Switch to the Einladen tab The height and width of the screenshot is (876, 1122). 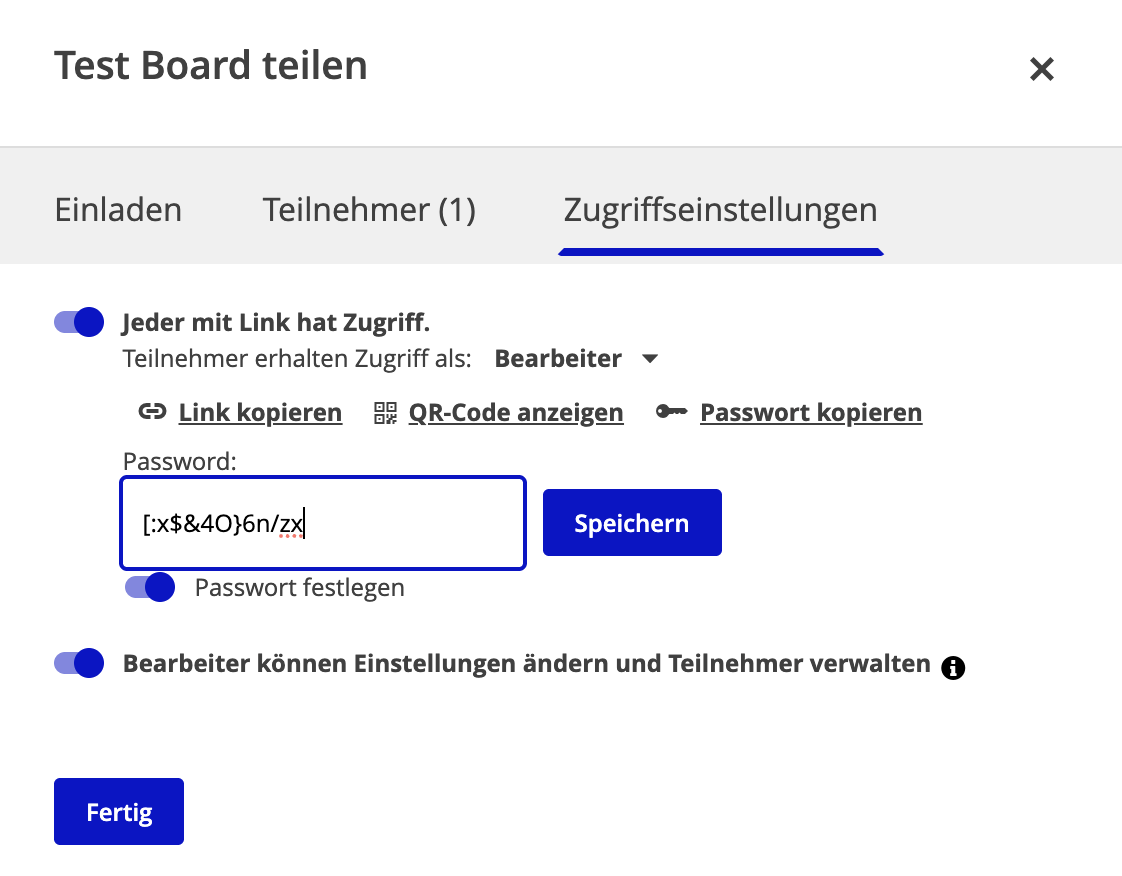point(117,209)
